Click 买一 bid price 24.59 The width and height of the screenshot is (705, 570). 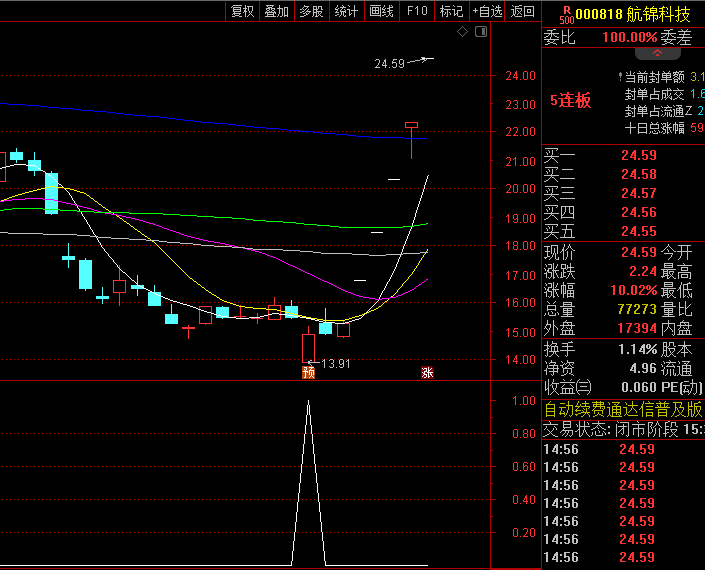pyautogui.click(x=638, y=156)
